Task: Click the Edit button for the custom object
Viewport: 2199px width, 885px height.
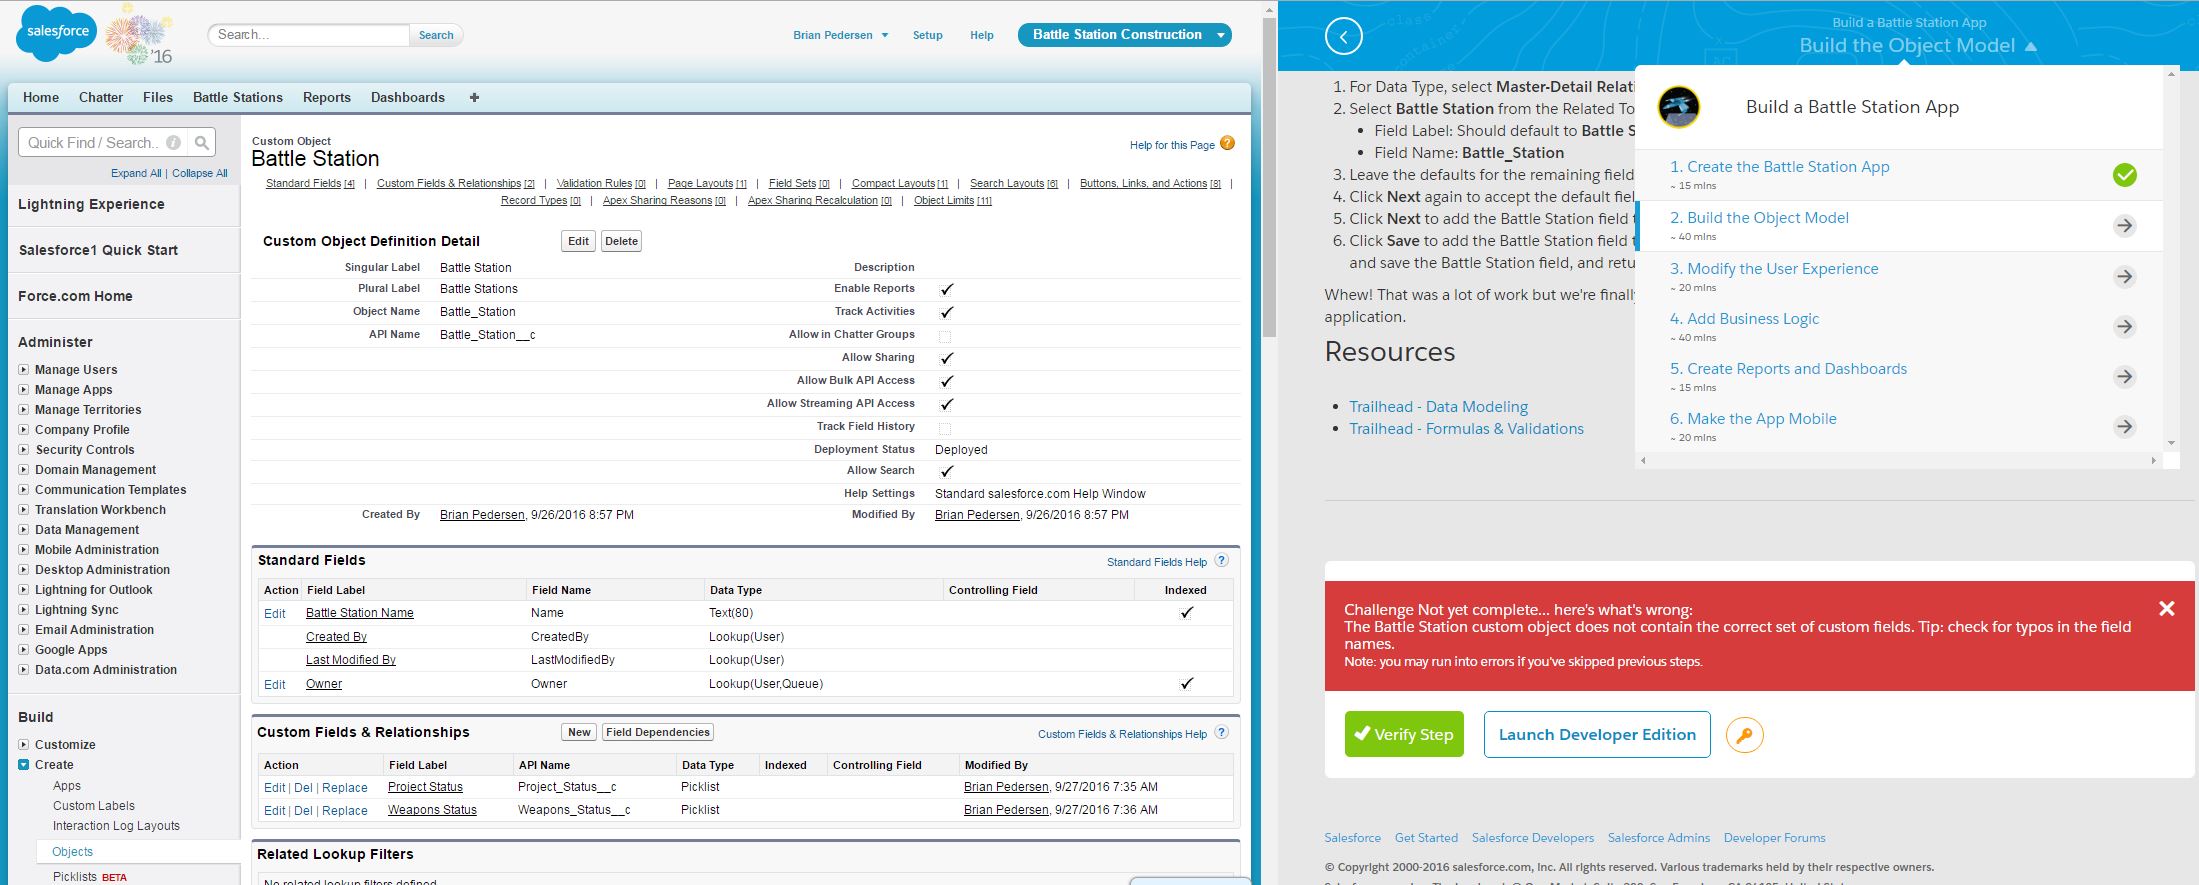Action: 579,241
